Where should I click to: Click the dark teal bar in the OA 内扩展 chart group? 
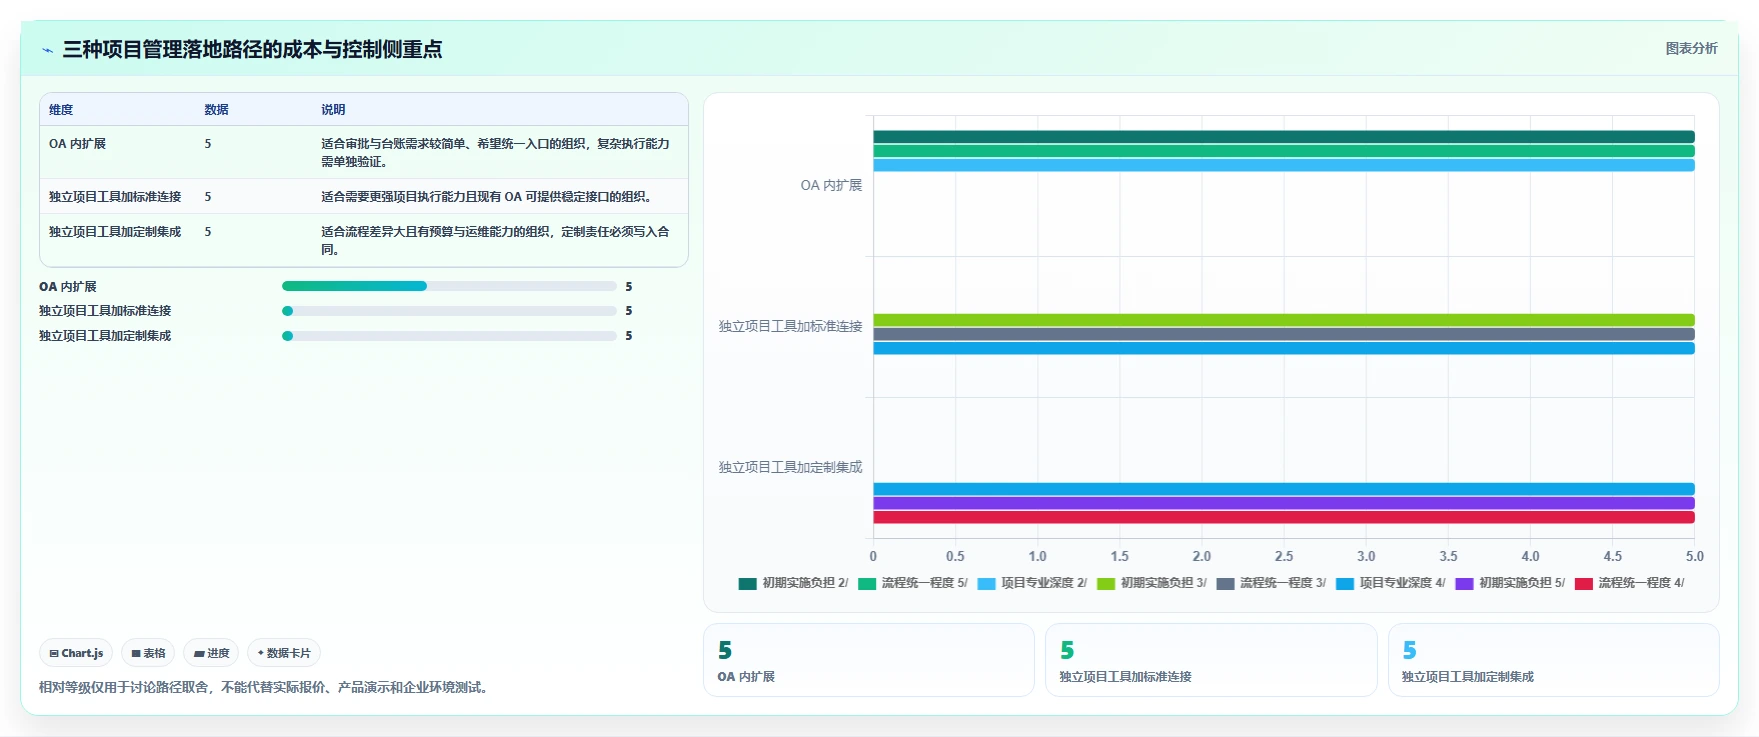coord(1284,137)
